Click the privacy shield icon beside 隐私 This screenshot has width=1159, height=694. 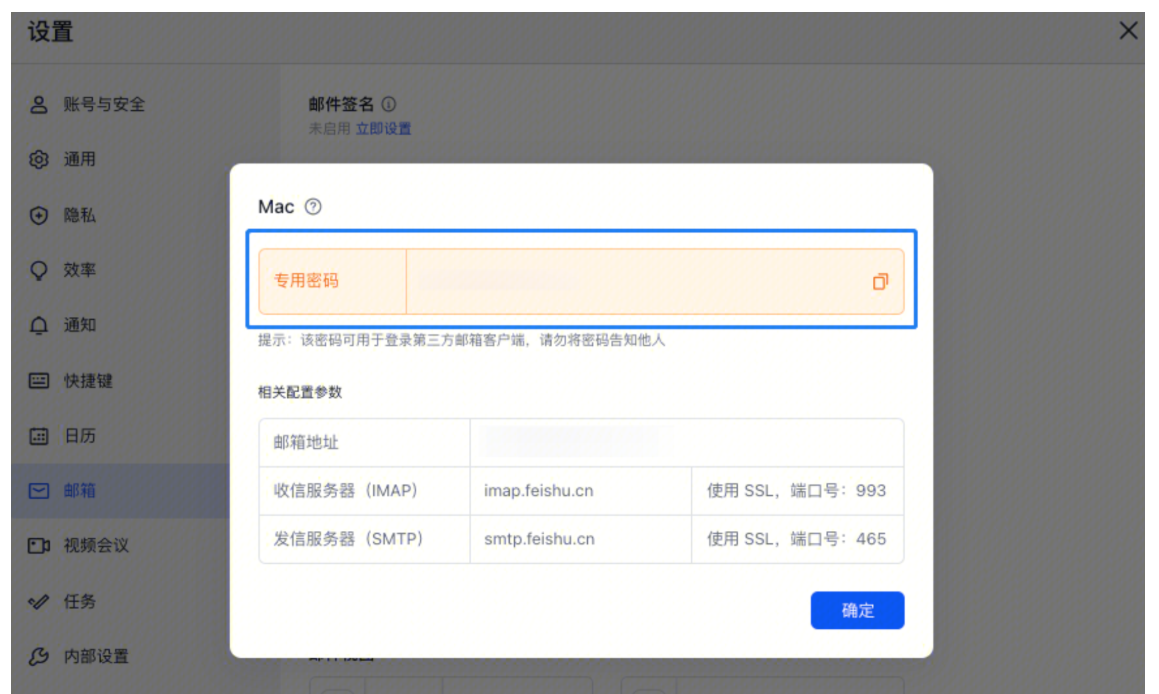pyautogui.click(x=38, y=215)
